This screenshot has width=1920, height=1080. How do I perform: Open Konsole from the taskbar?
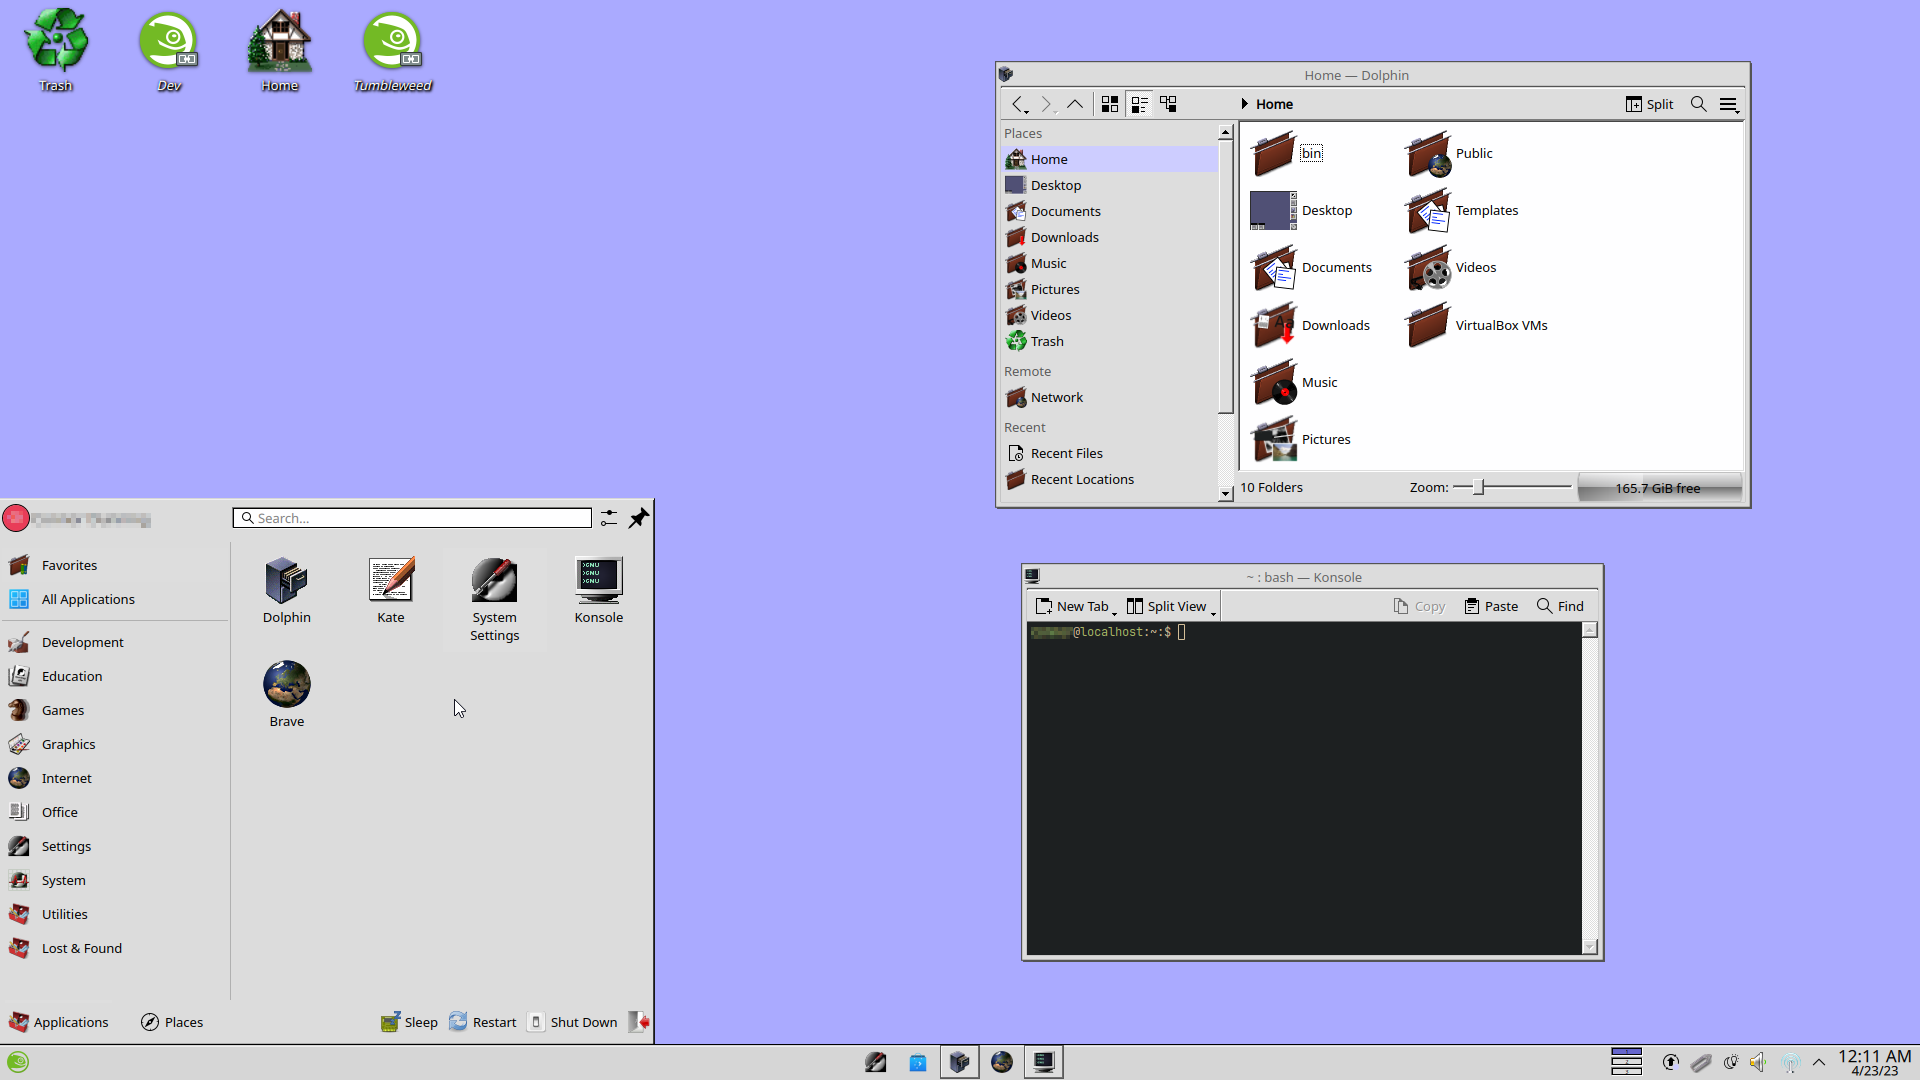pyautogui.click(x=1043, y=1062)
